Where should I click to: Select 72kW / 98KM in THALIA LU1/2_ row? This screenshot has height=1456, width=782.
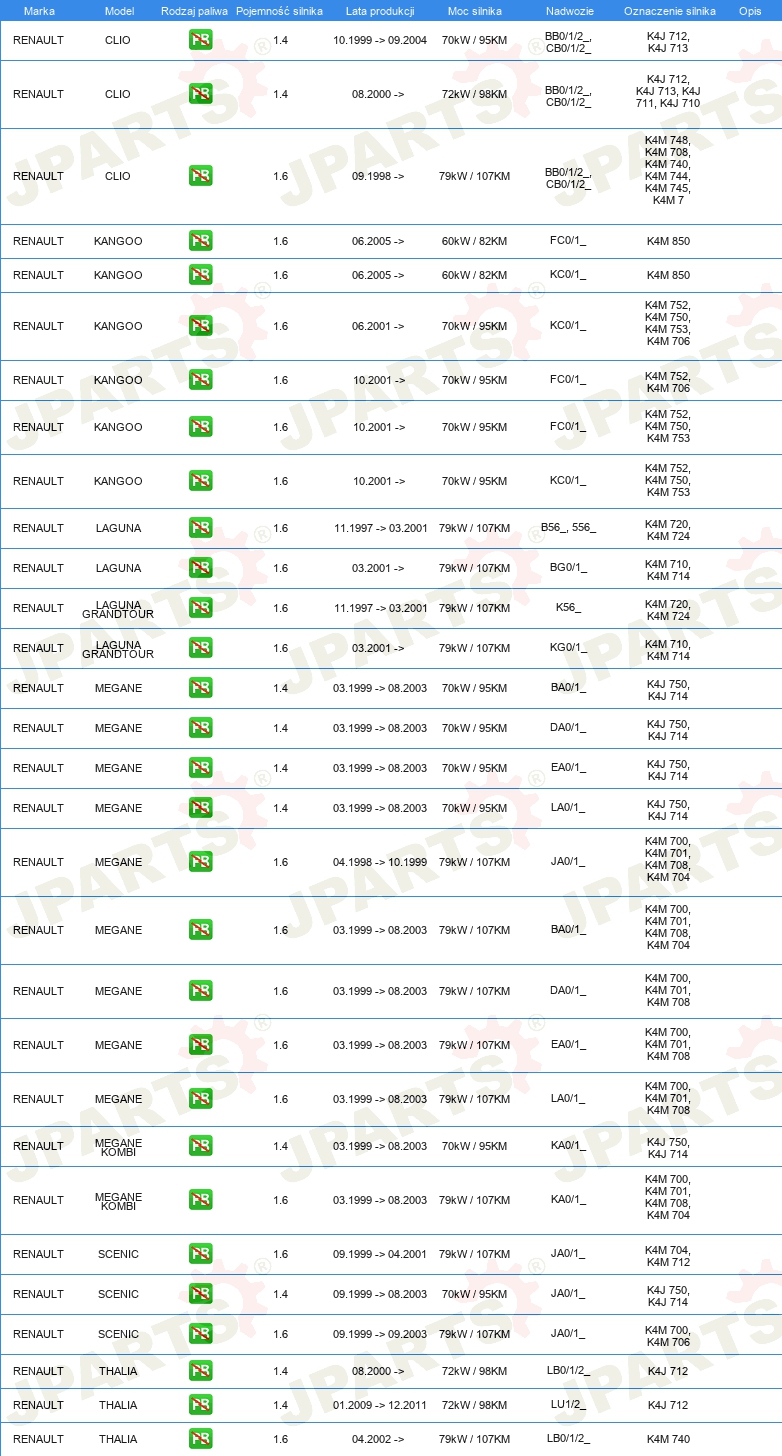(x=474, y=1405)
